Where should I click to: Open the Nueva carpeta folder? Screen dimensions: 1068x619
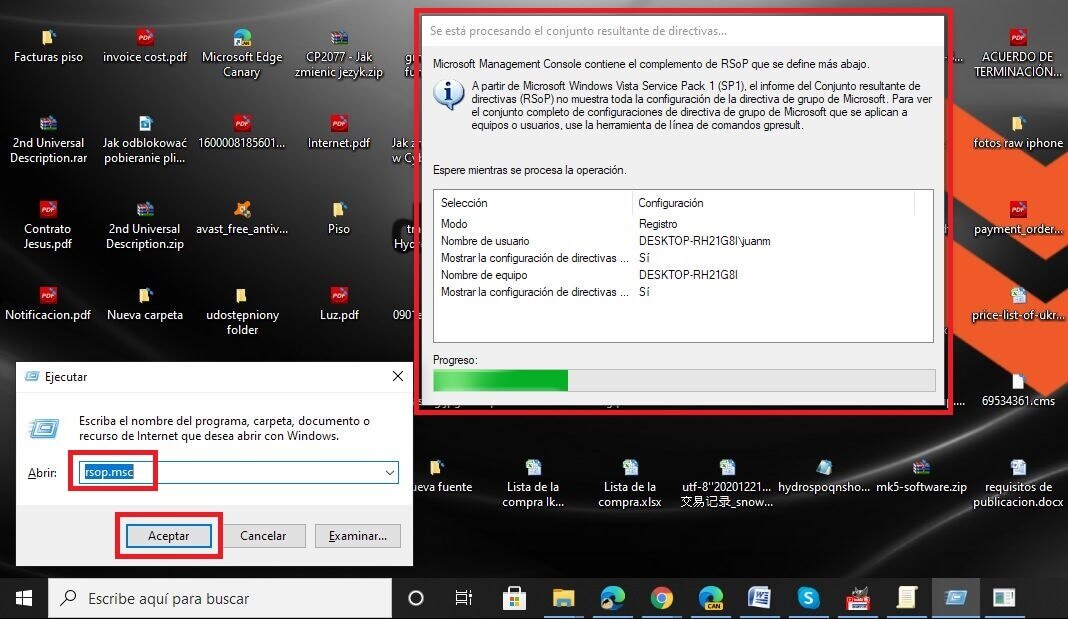point(144,304)
